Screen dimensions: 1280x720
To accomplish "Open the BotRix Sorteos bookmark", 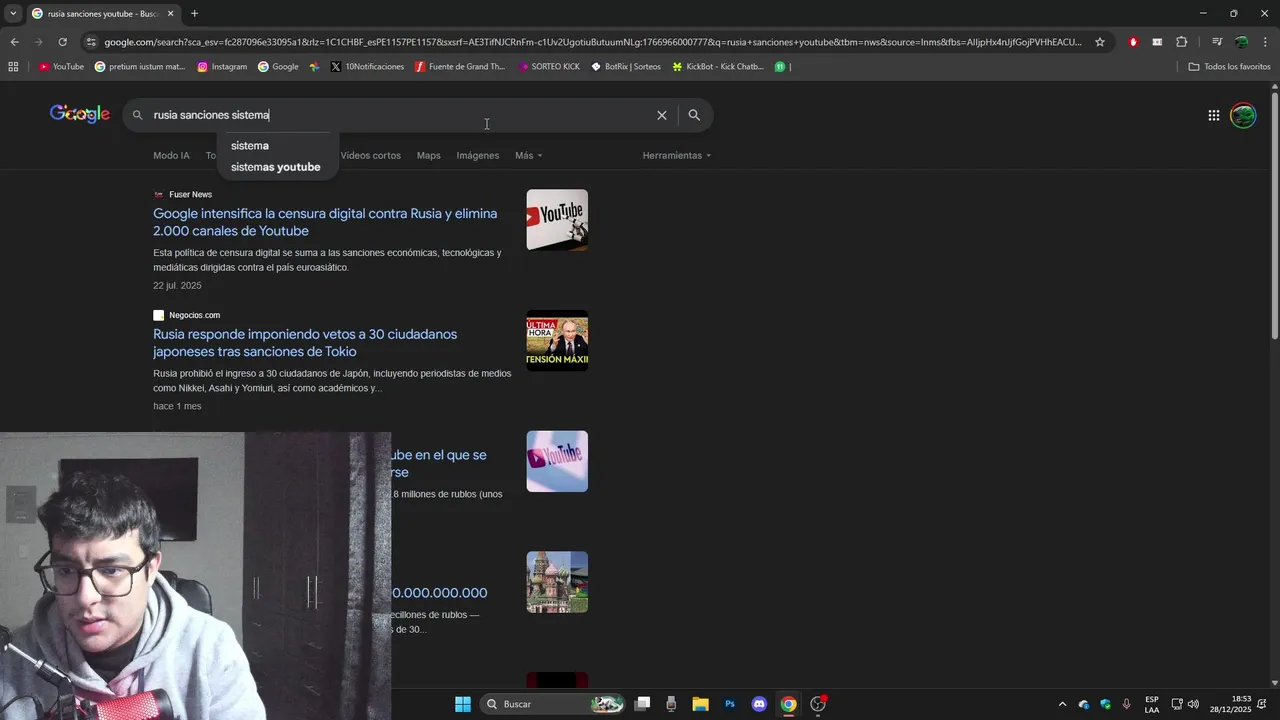I will pyautogui.click(x=626, y=67).
